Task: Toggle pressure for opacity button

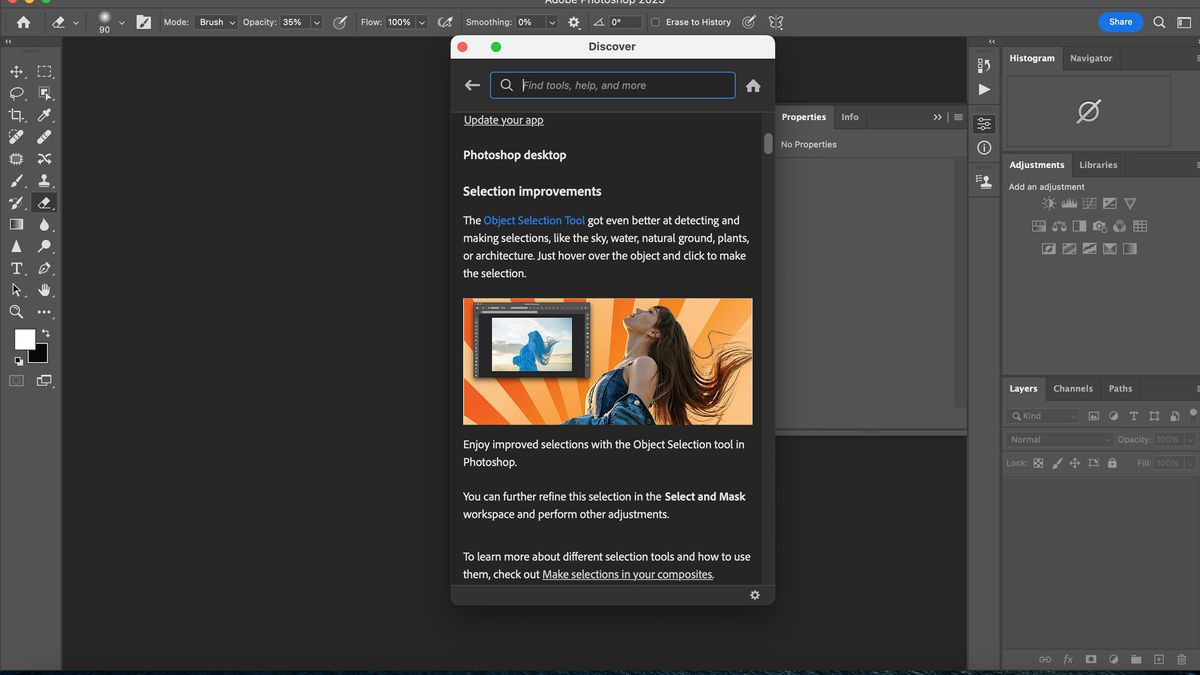Action: click(341, 22)
